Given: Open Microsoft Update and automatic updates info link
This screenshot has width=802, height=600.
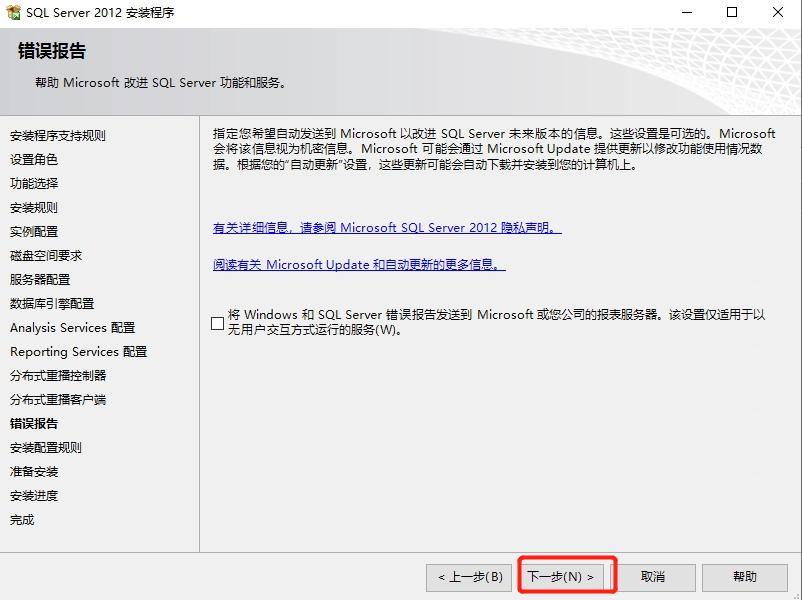Looking at the screenshot, I should [359, 264].
